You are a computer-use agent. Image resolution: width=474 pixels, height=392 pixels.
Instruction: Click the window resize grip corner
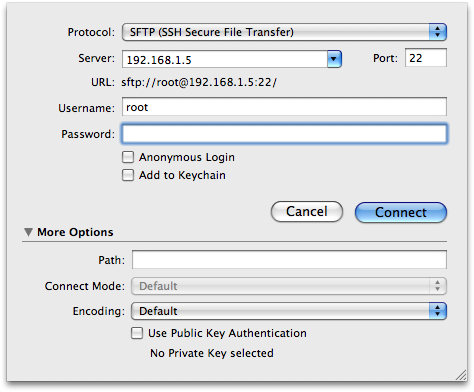tap(462, 375)
